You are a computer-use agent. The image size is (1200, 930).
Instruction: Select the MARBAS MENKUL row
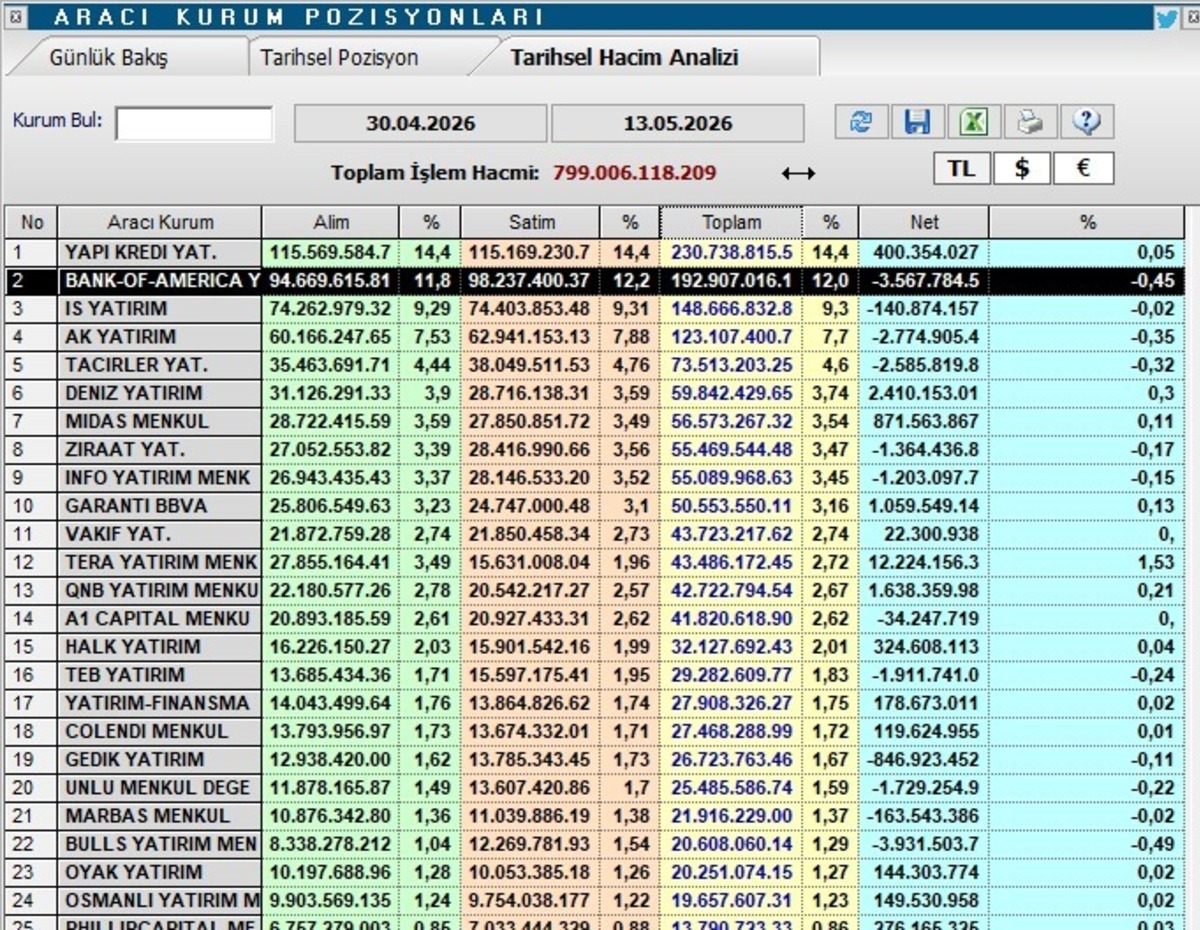[x=595, y=815]
